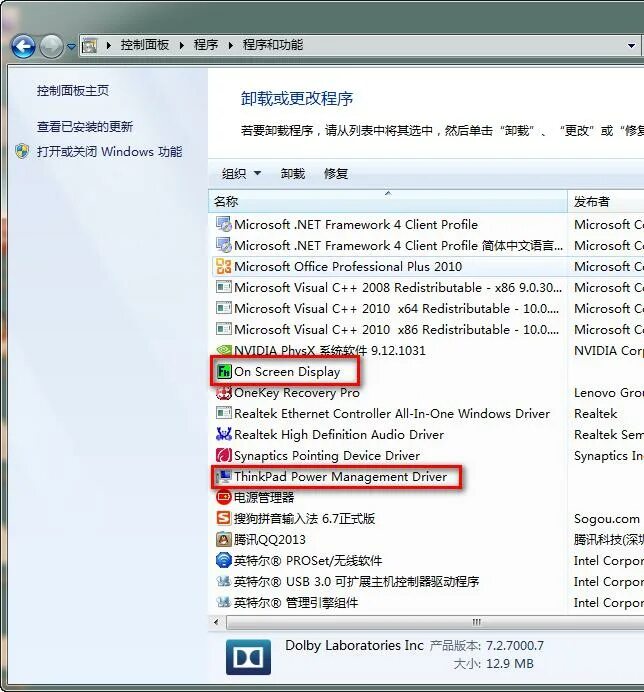Go to 控制面板 in the breadcrumb
Viewport: 644px width, 692px height.
pos(145,45)
